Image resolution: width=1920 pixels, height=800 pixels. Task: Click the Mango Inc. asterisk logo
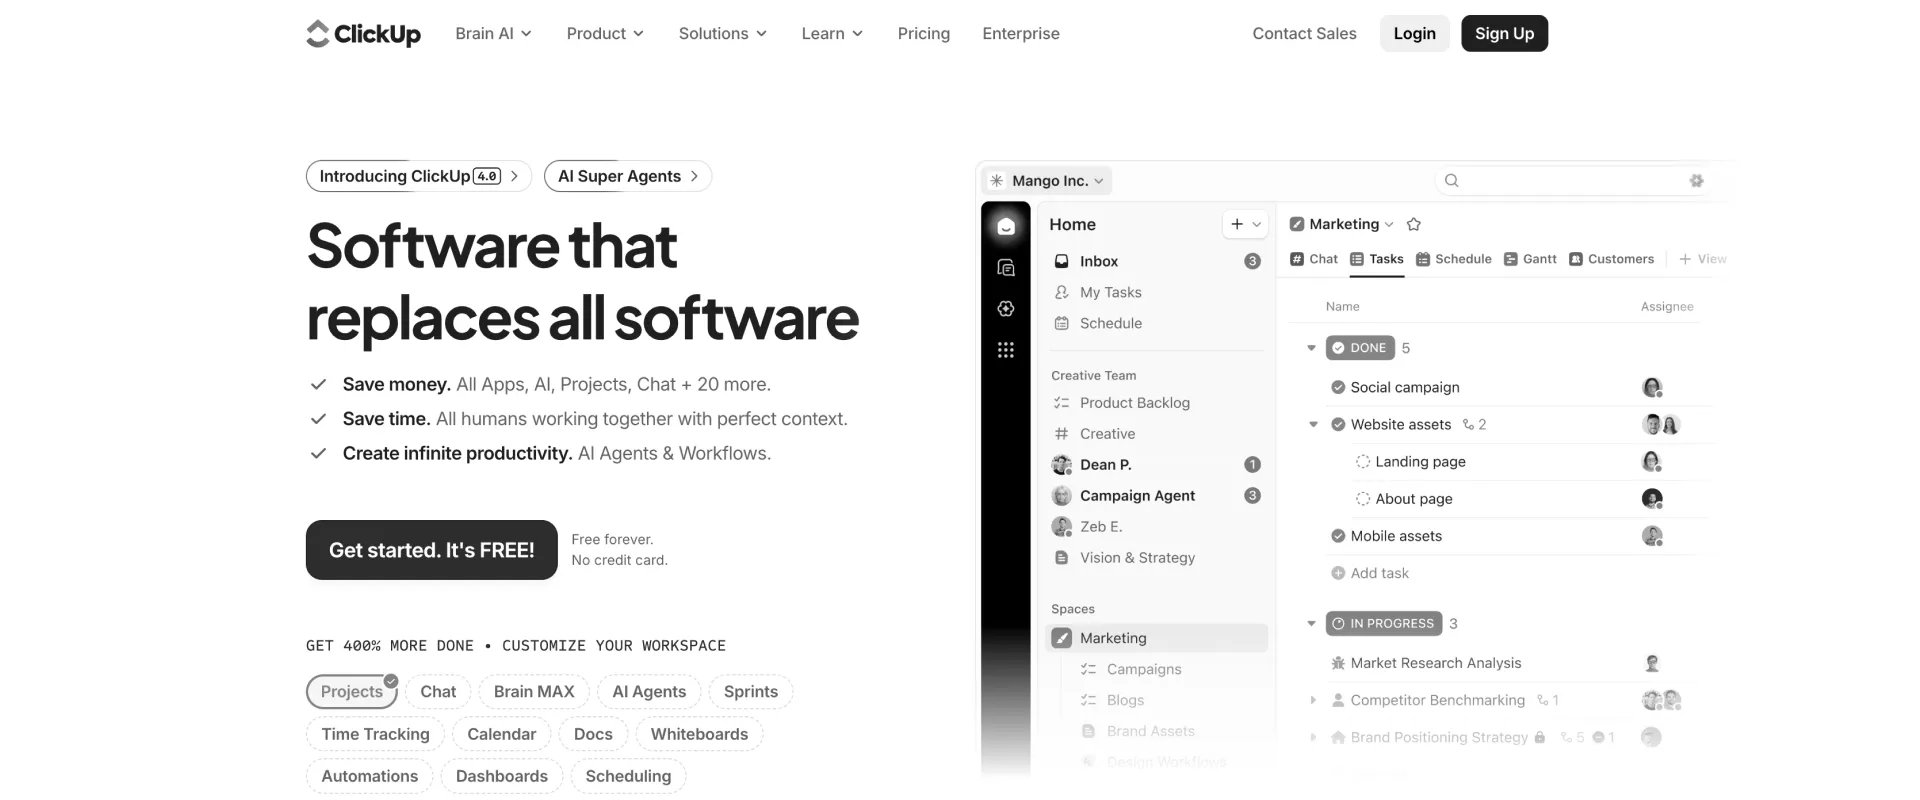tap(997, 181)
